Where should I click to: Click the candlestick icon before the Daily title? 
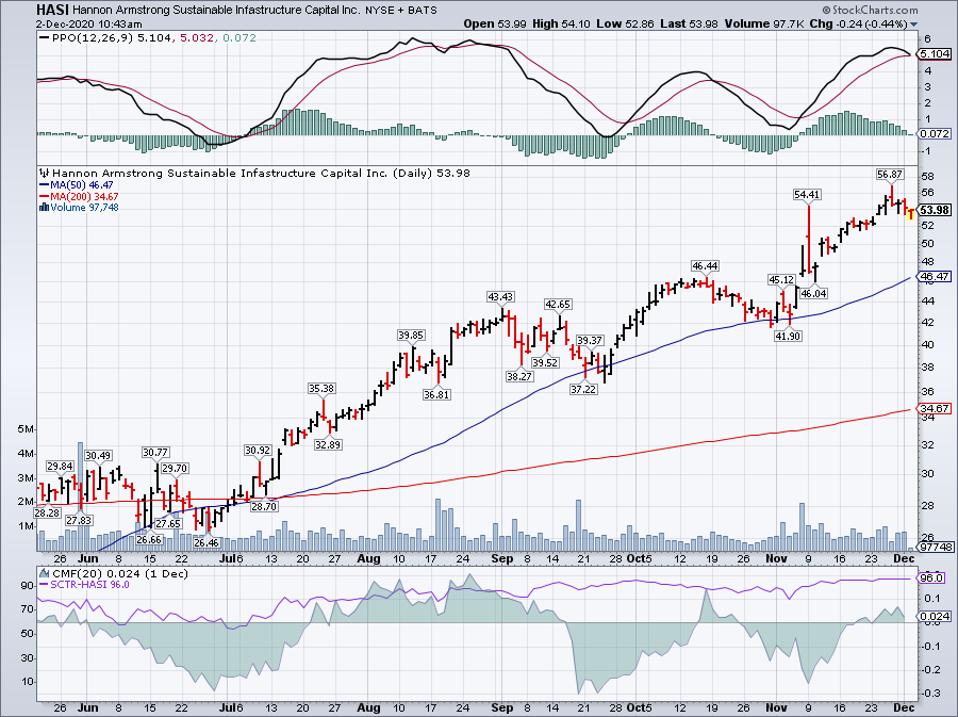point(43,173)
